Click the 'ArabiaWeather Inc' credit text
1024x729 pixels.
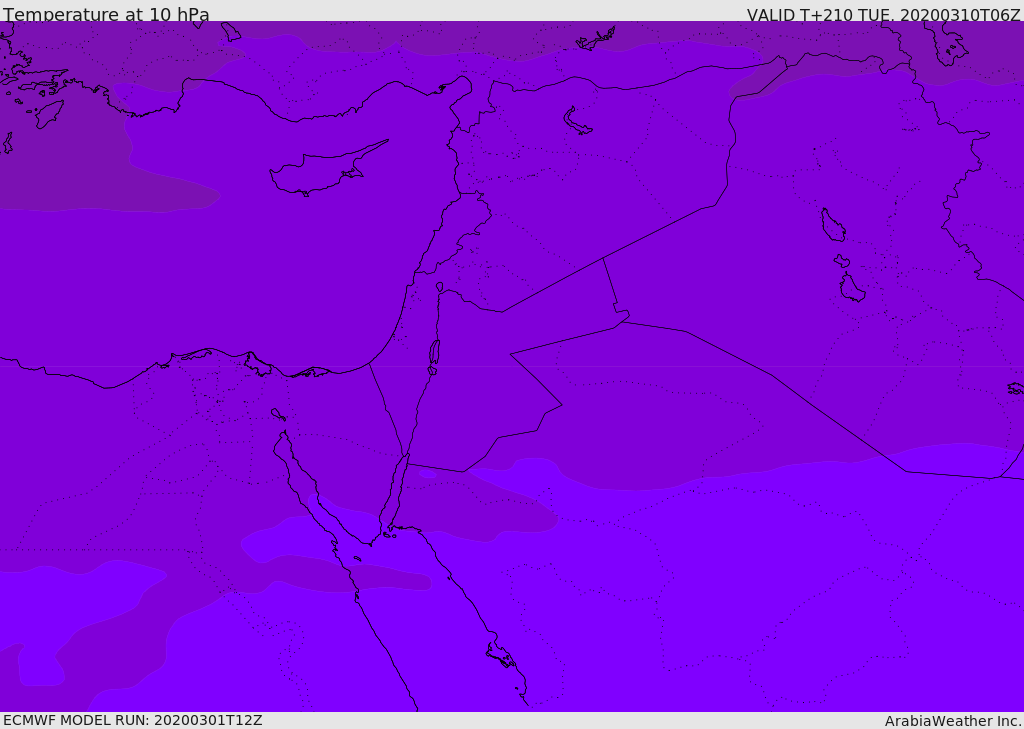pos(953,721)
